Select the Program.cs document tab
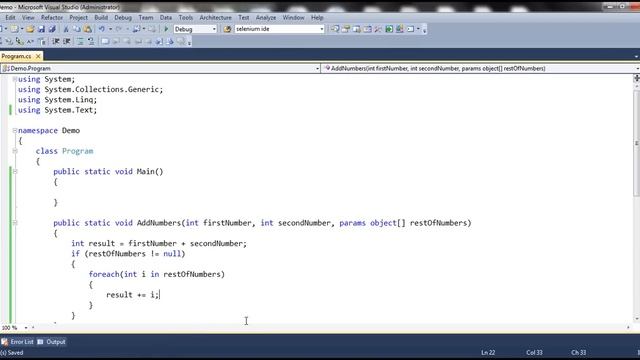Image resolution: width=640 pixels, height=360 pixels. [x=16, y=56]
